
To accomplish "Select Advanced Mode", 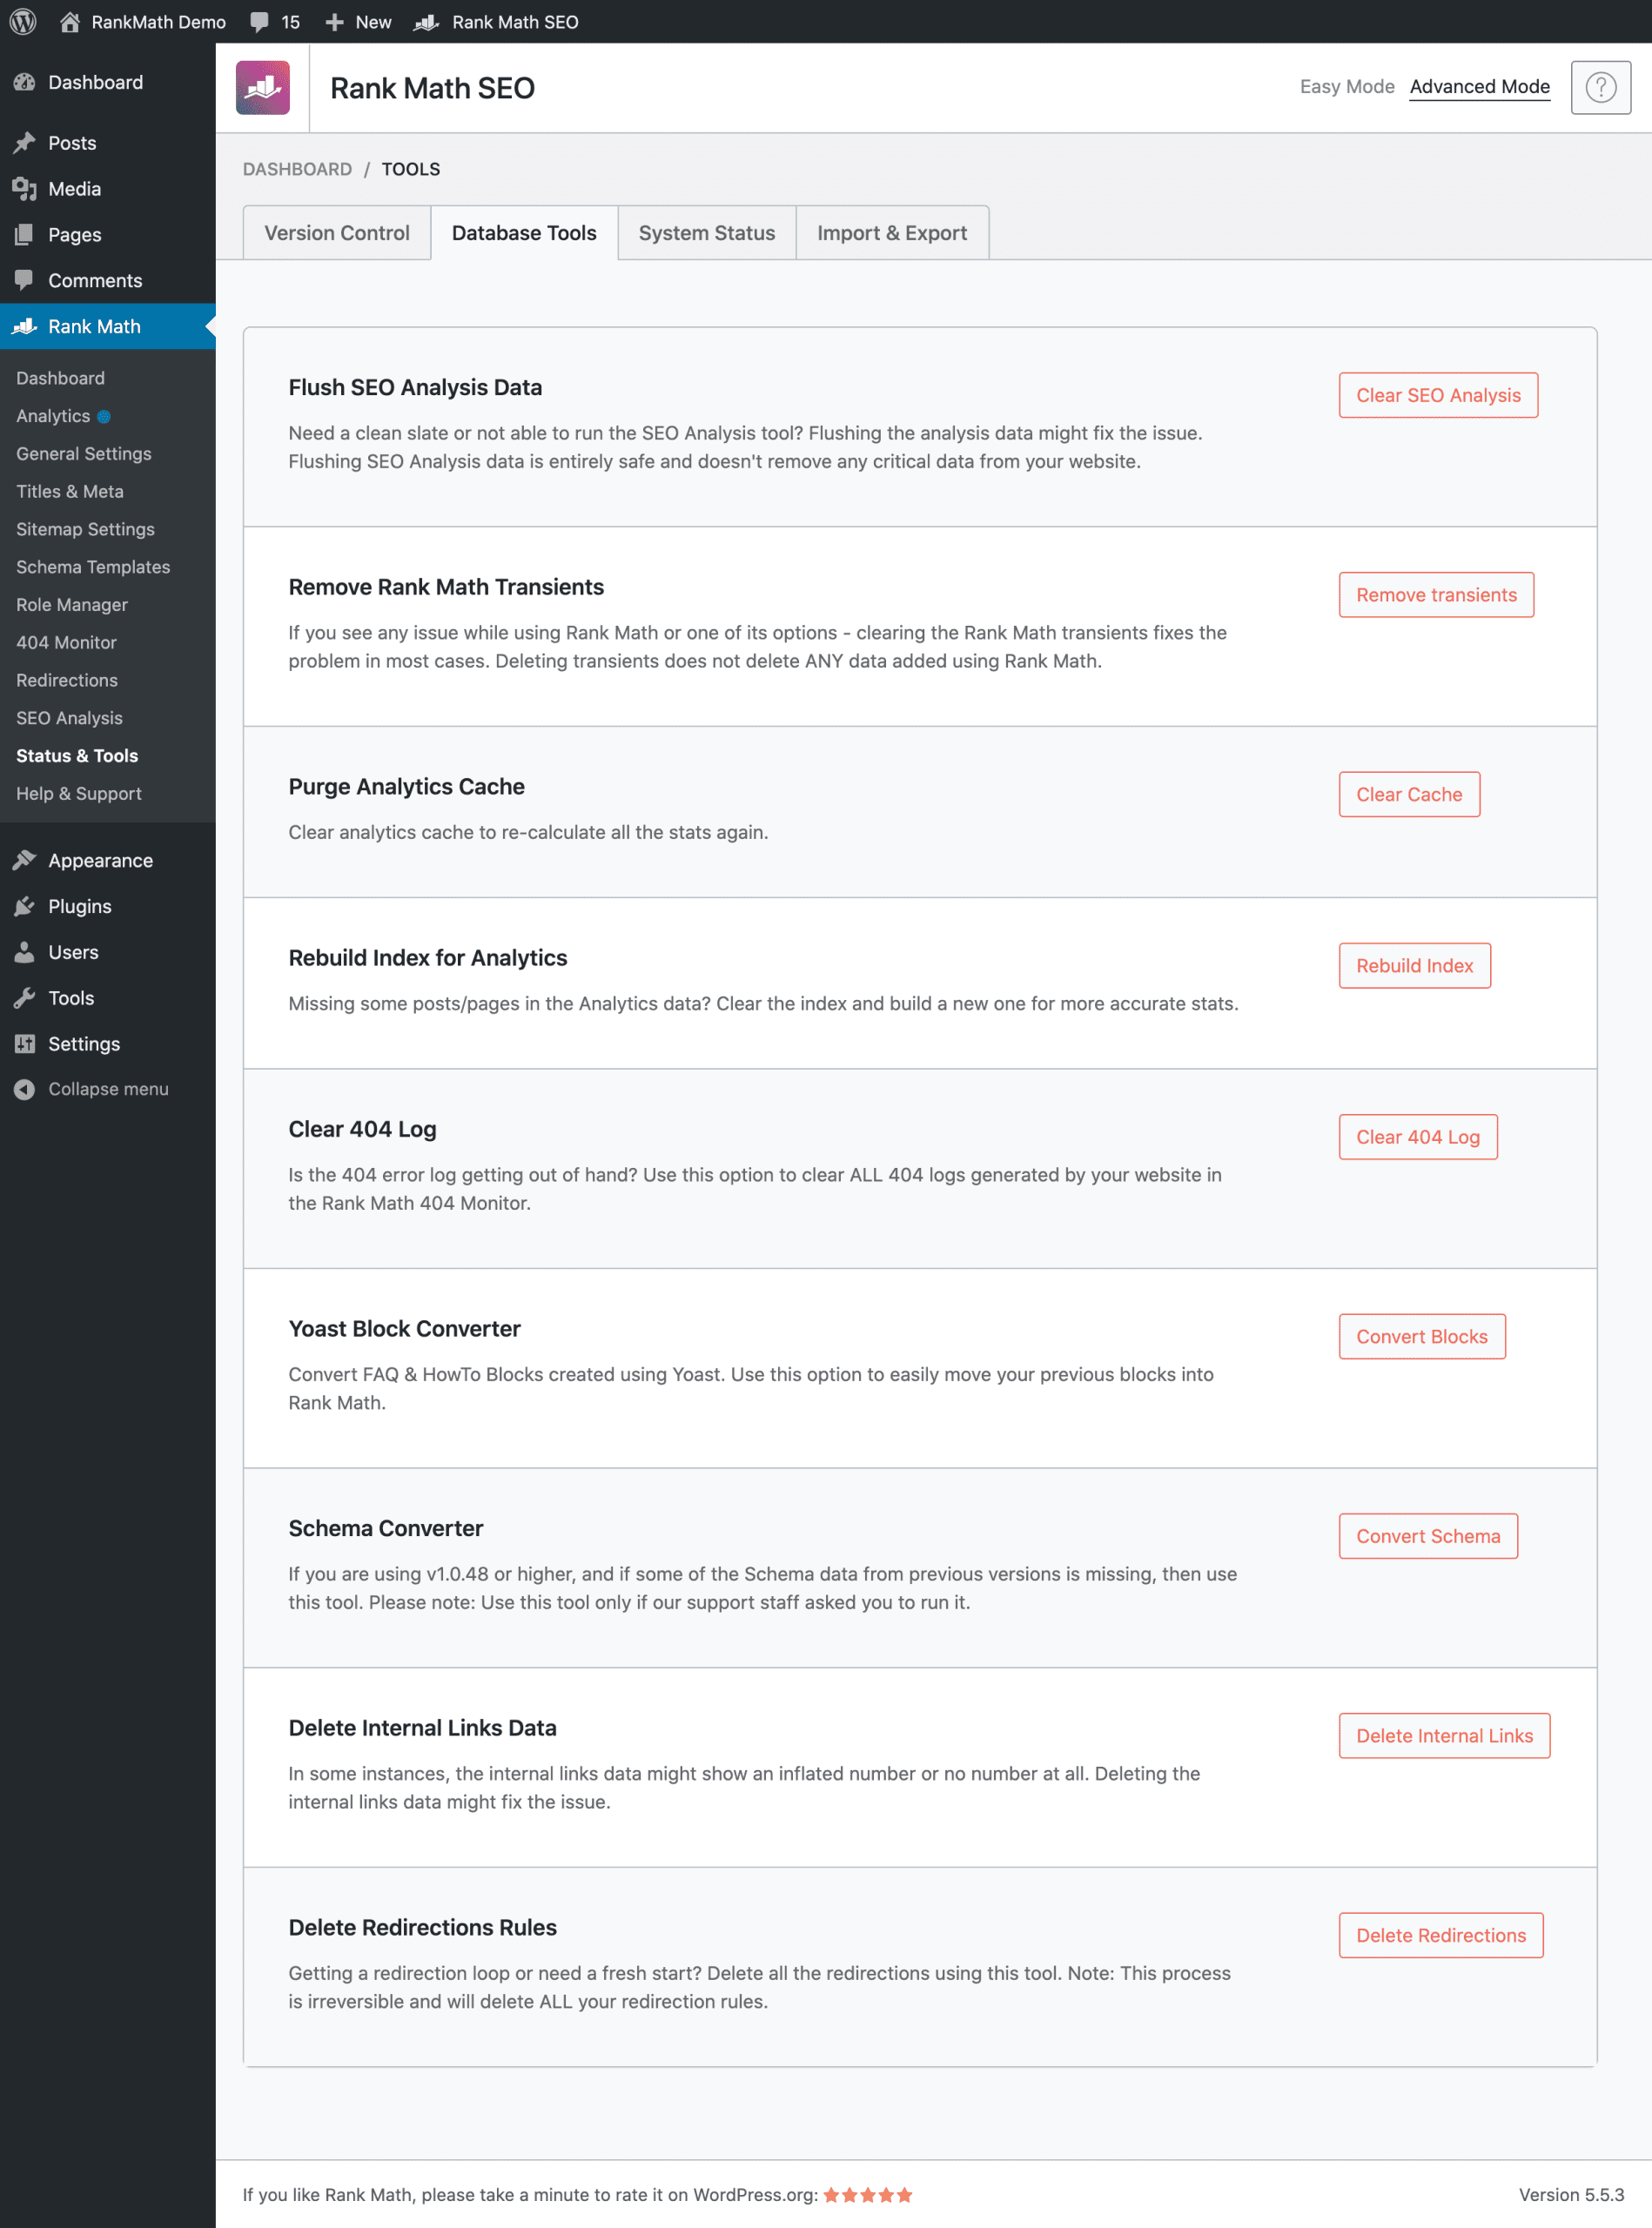I will point(1479,86).
